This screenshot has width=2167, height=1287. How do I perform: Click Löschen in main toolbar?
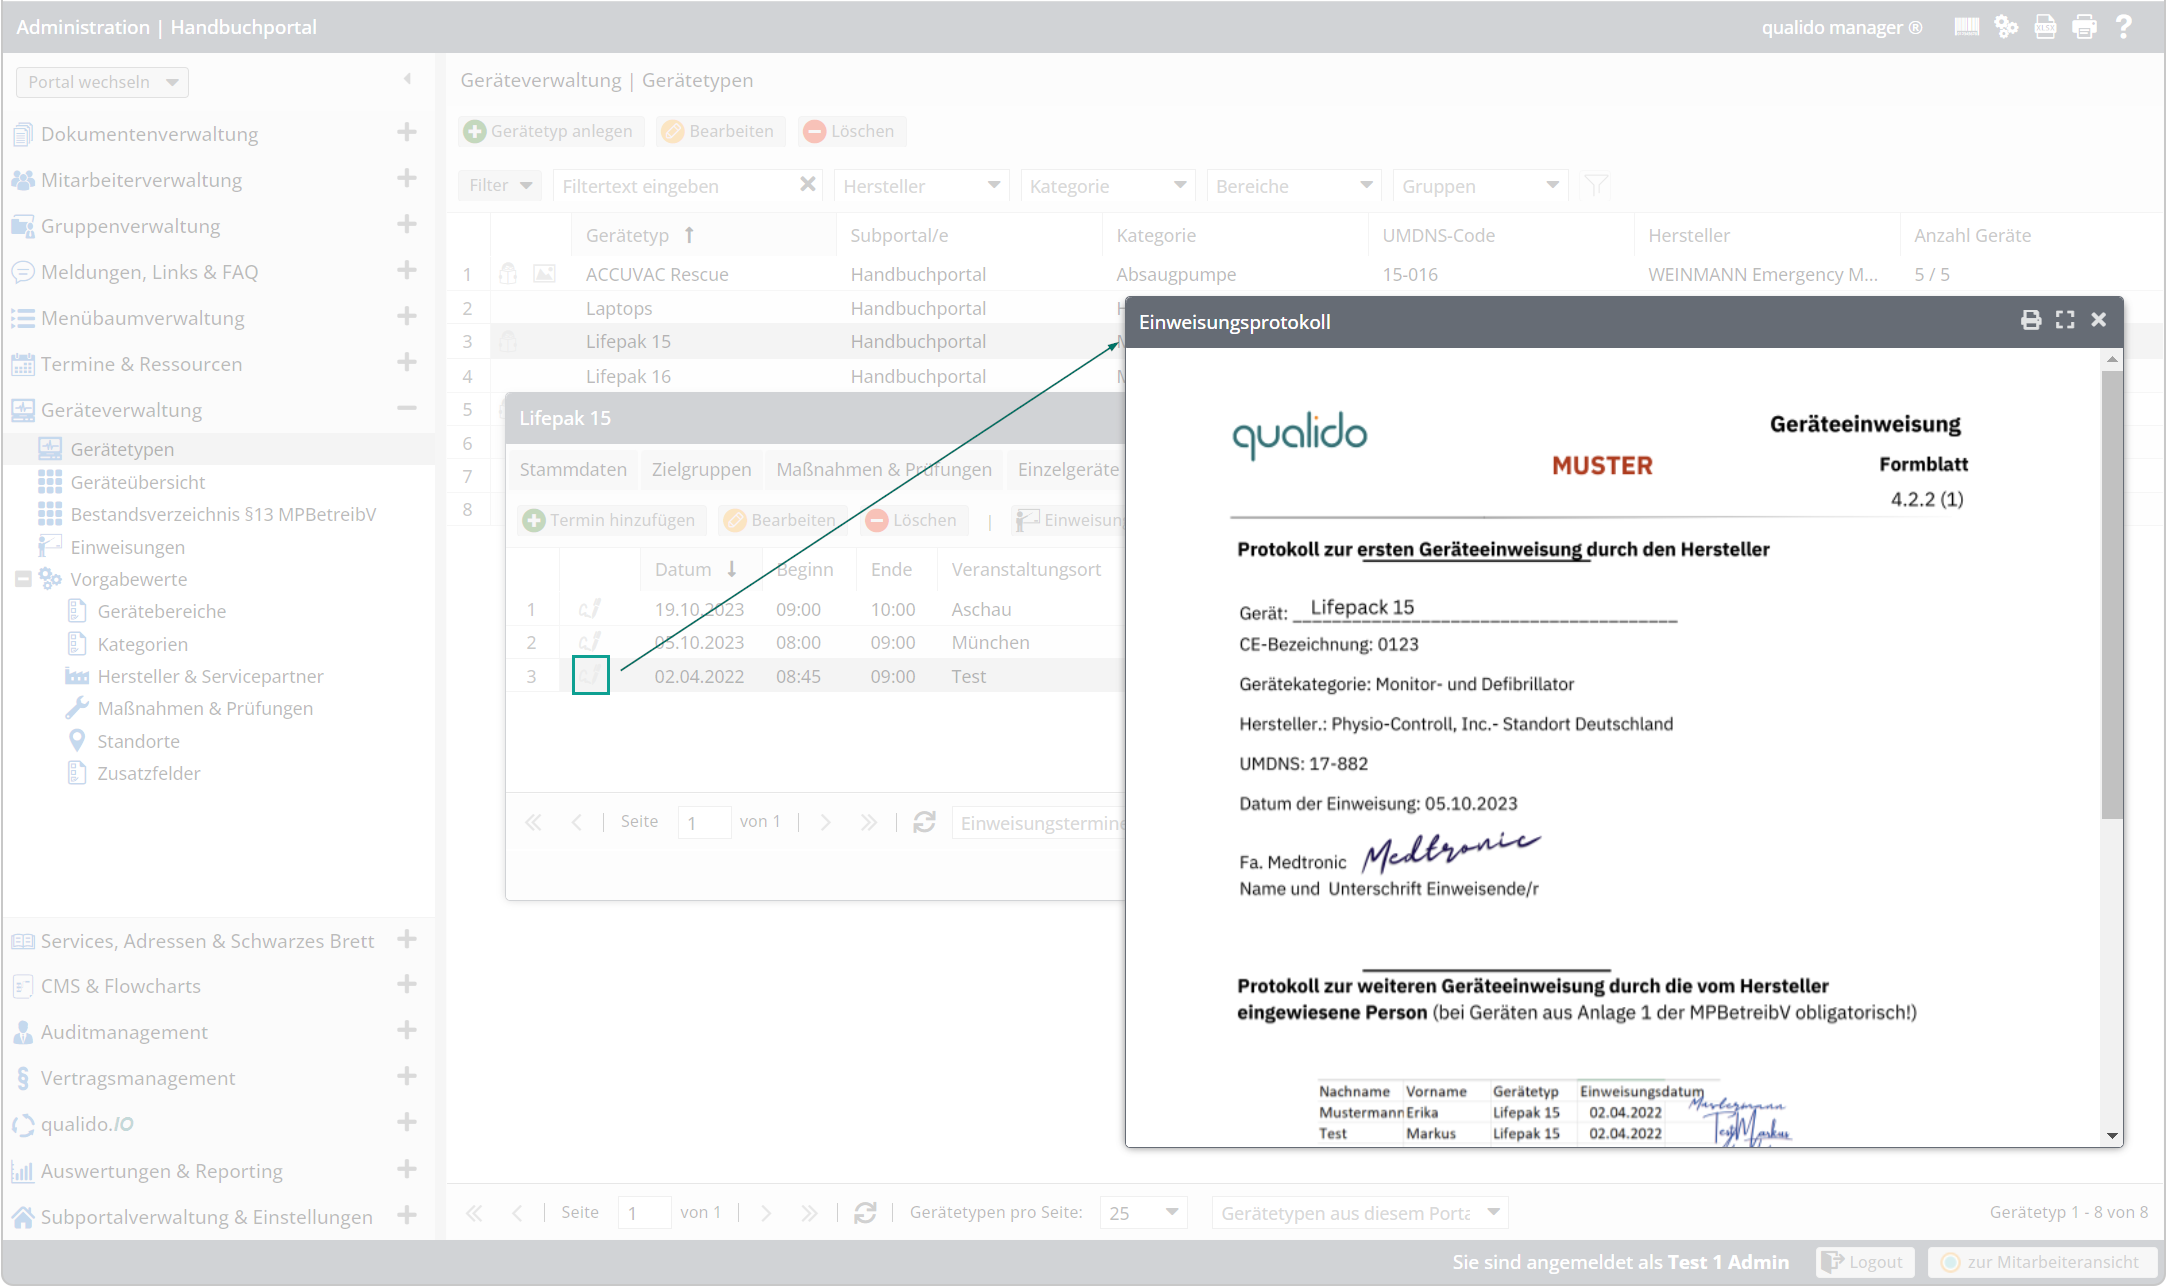pos(851,131)
